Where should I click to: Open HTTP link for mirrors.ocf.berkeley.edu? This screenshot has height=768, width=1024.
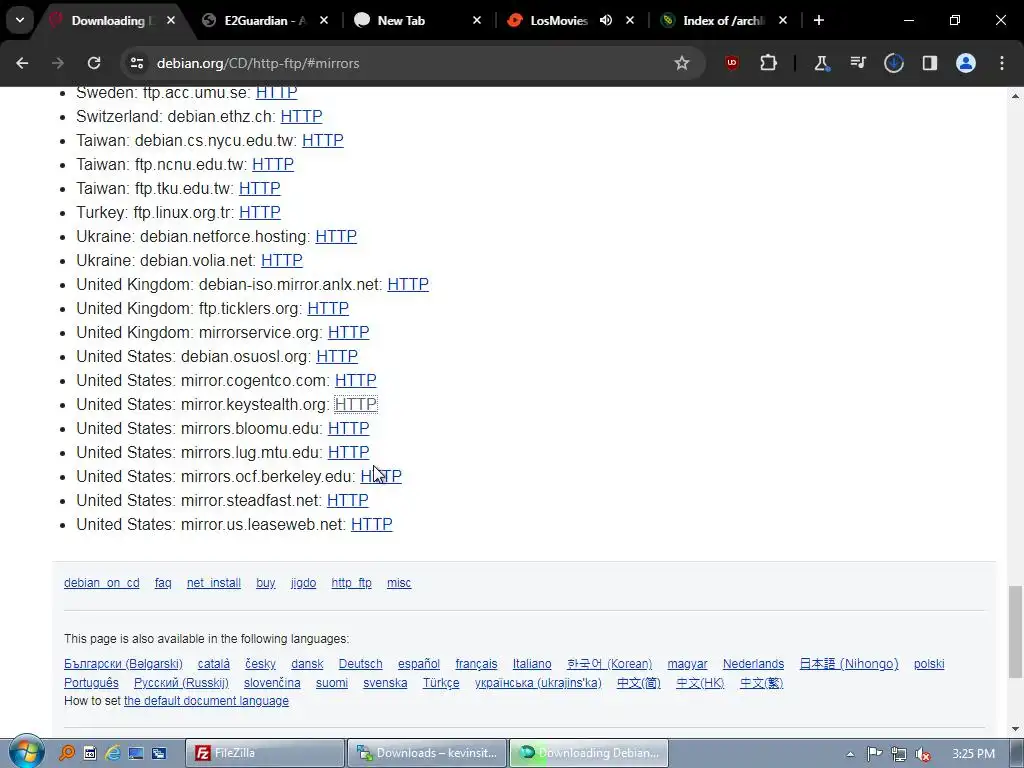pos(381,477)
